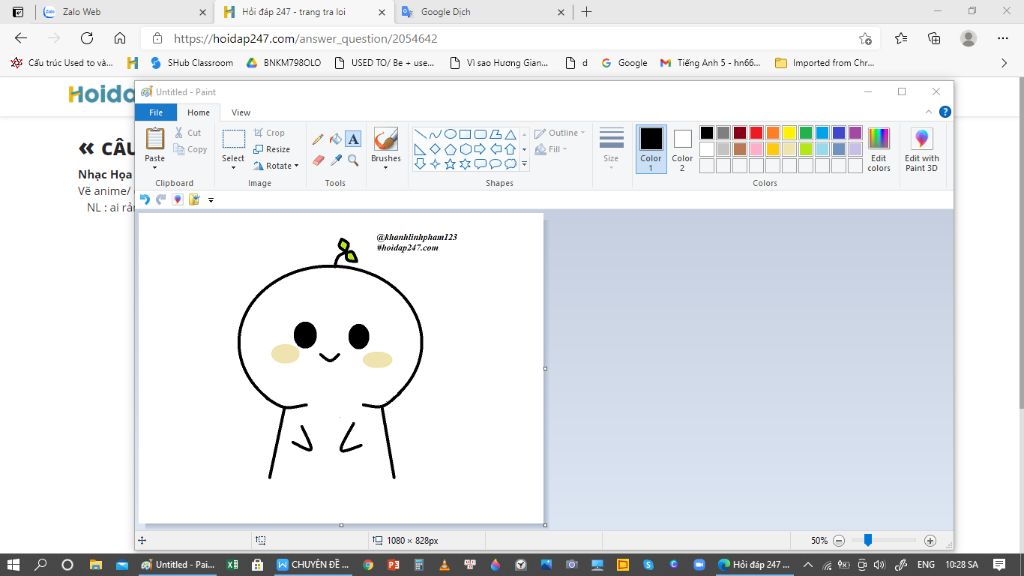Open the Outline dropdown
1024x576 pixels.
pyautogui.click(x=559, y=133)
